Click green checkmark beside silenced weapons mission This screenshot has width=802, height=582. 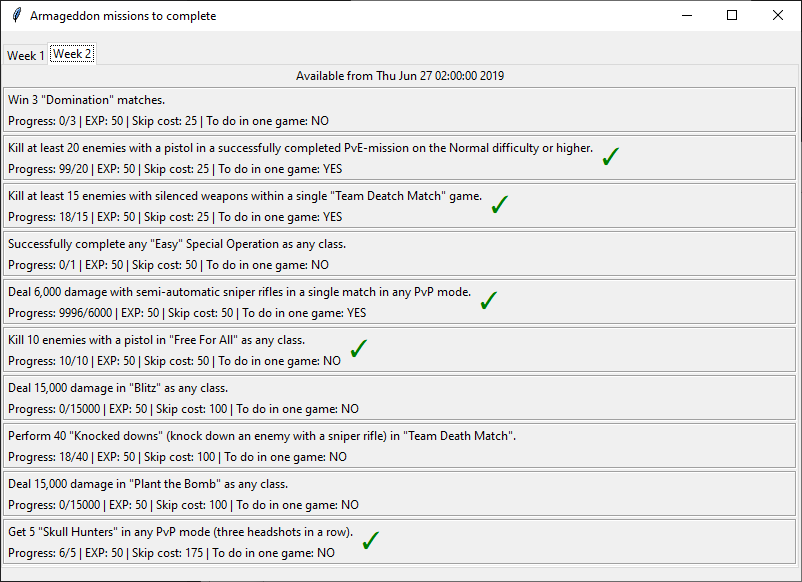click(500, 205)
